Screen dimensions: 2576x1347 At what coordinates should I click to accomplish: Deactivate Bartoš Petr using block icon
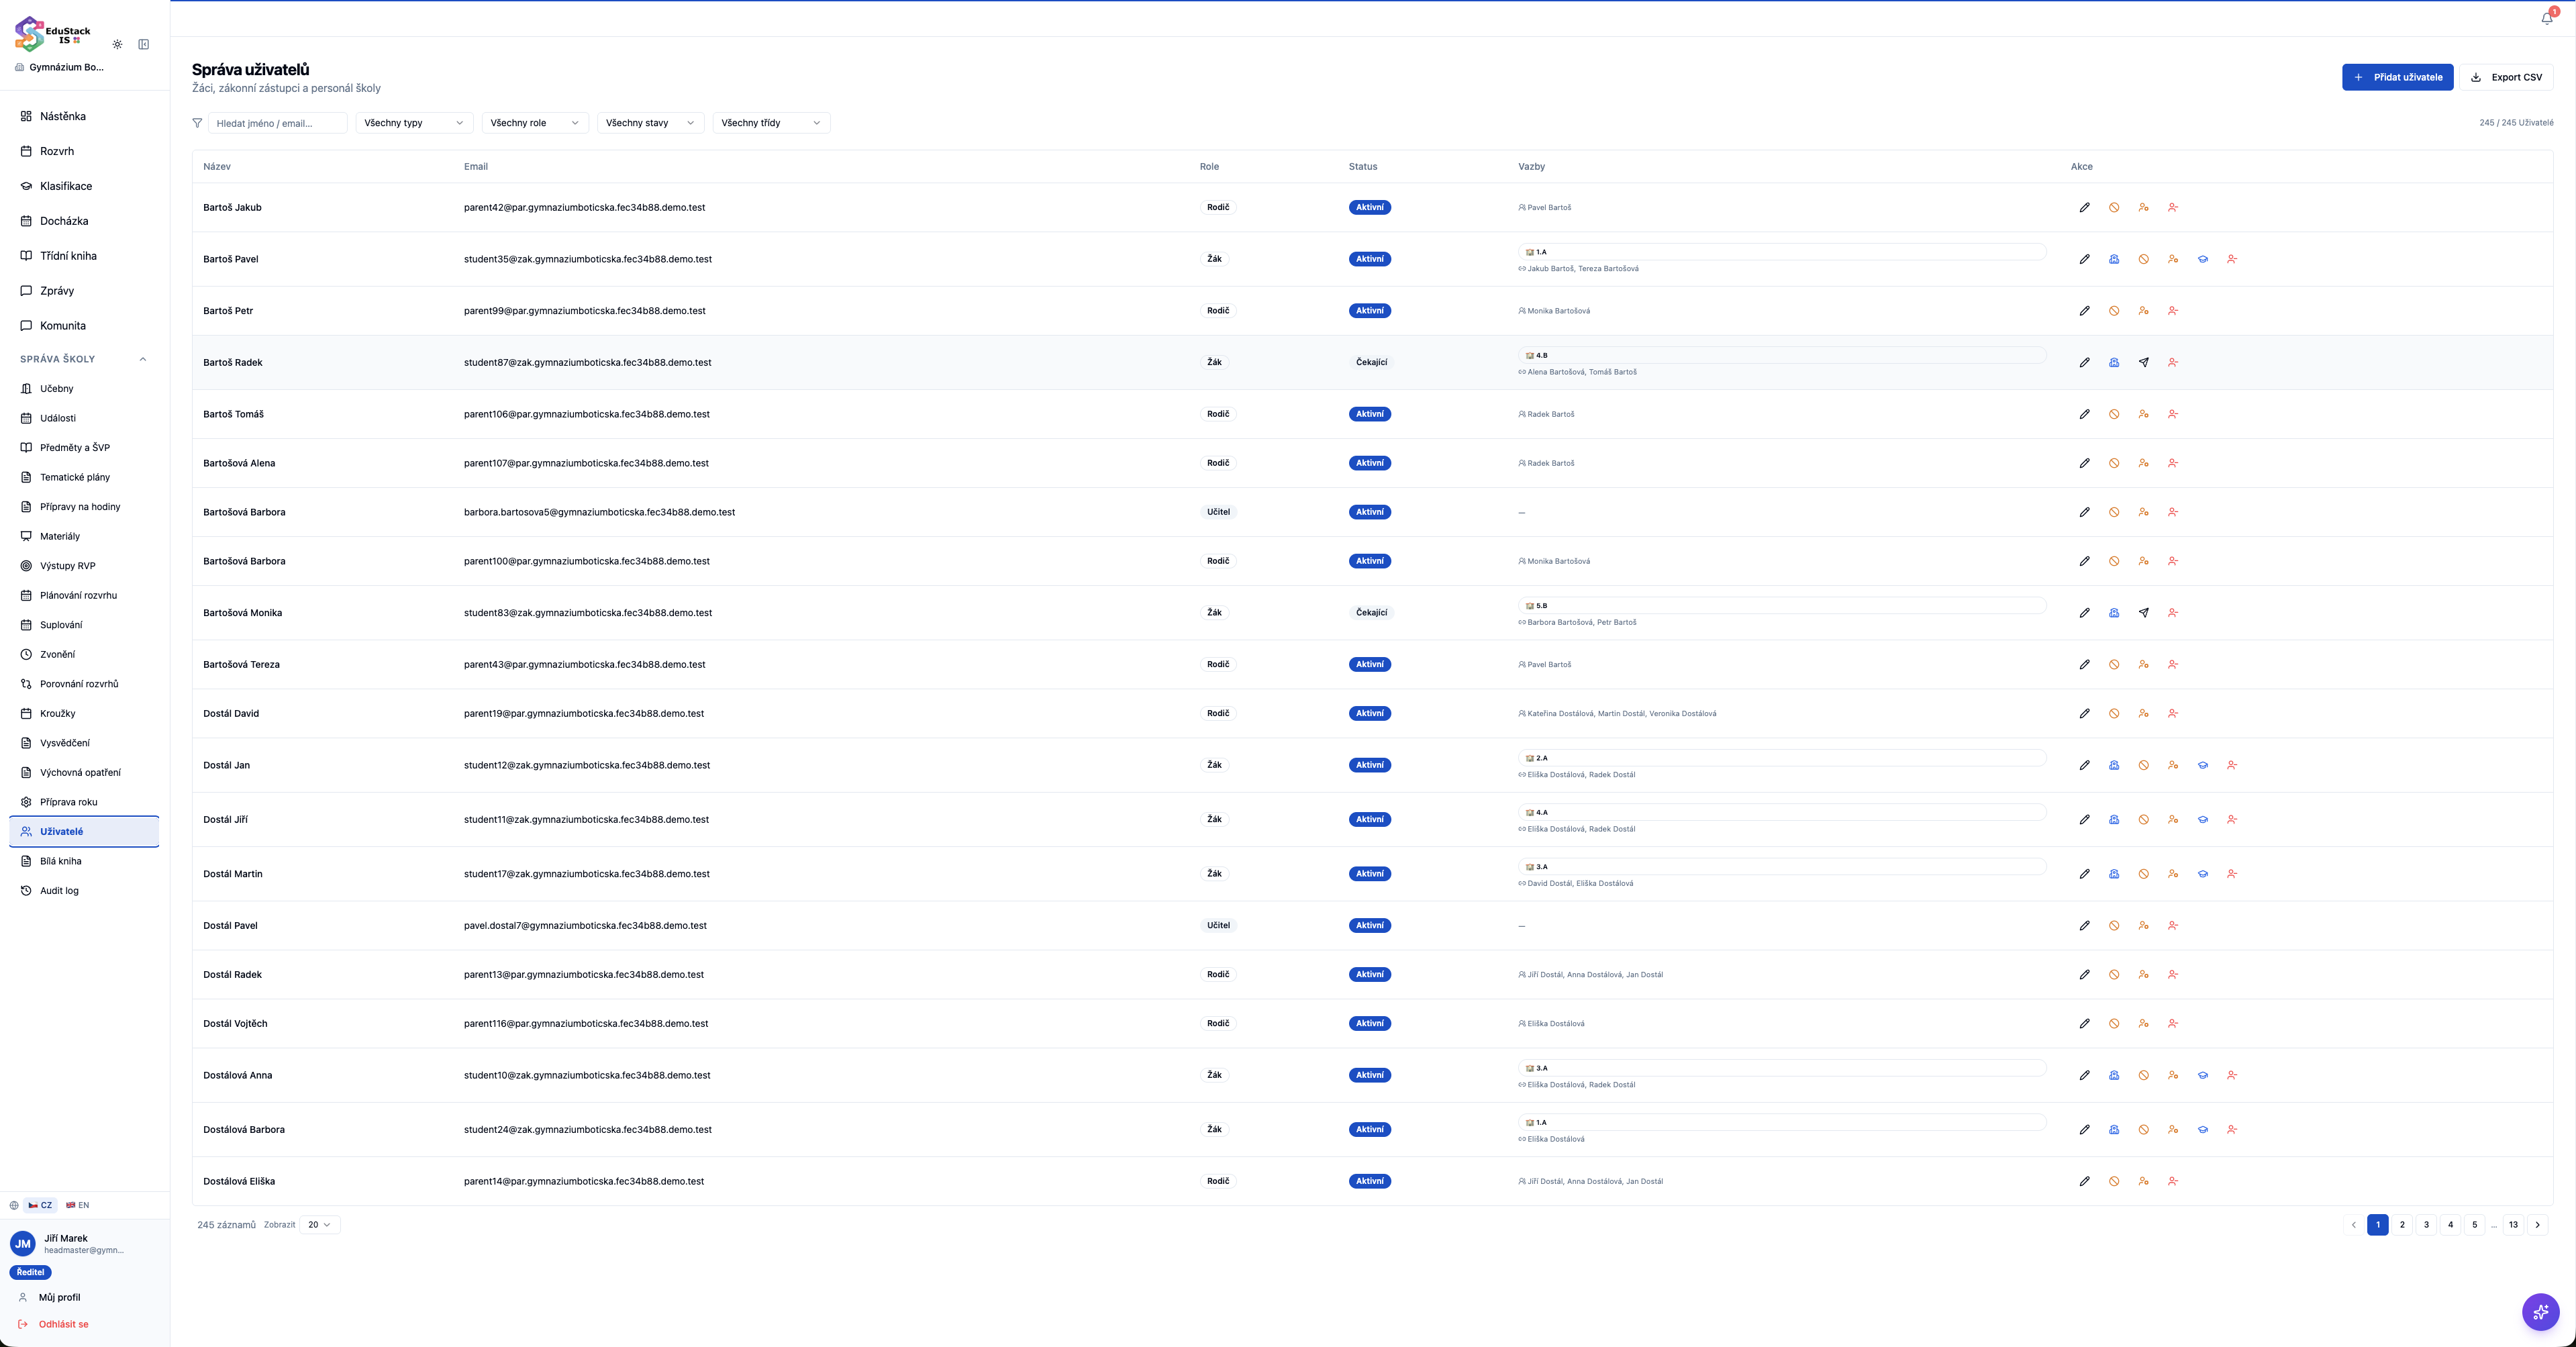pos(2114,311)
